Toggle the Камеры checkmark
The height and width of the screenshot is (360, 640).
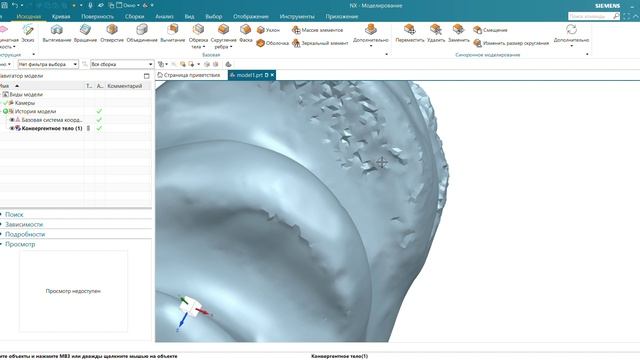(x=5, y=103)
